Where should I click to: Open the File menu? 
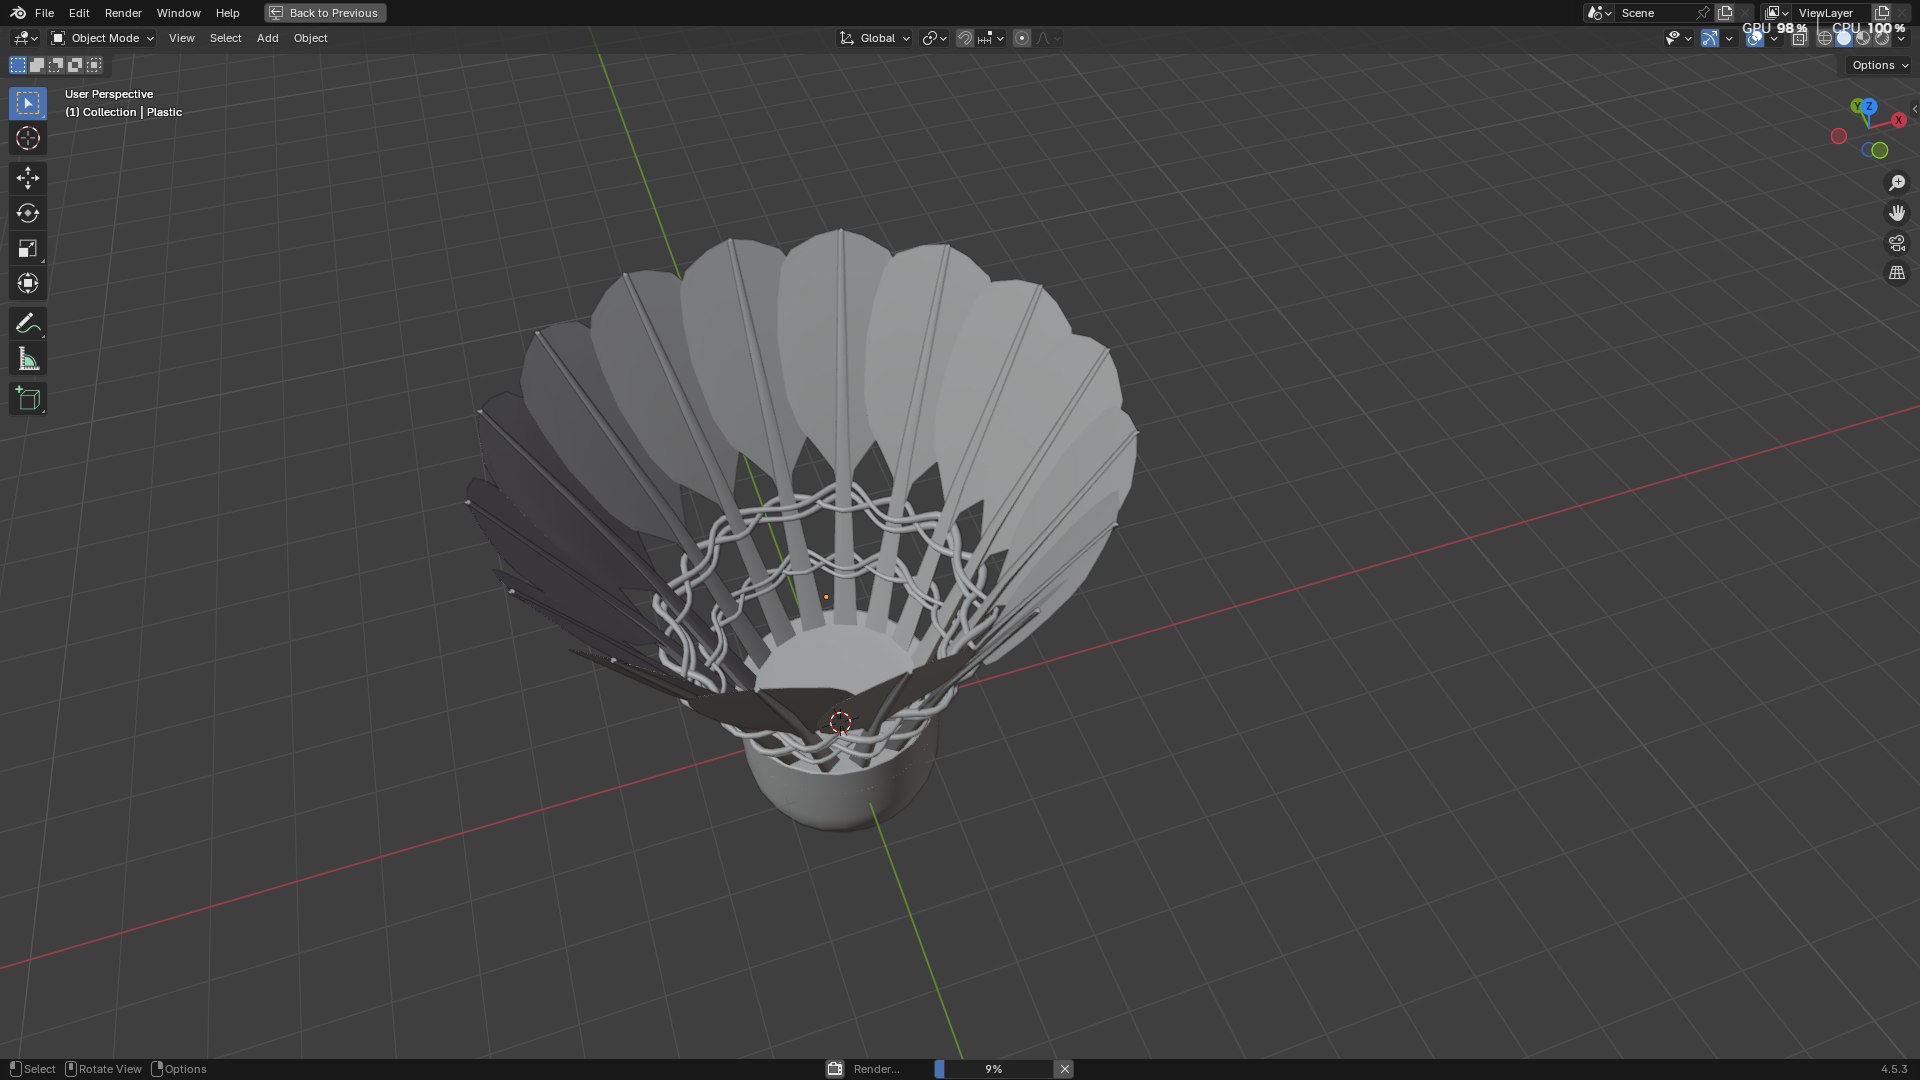pos(44,13)
